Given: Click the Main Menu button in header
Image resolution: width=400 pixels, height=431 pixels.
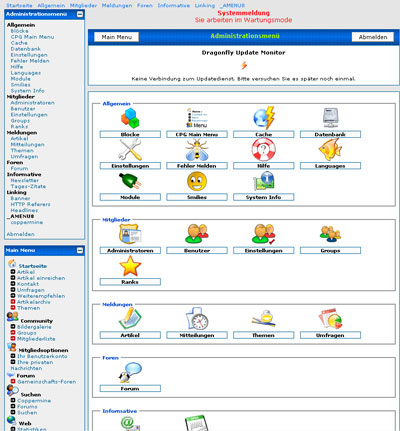Looking at the screenshot, I should (x=117, y=37).
